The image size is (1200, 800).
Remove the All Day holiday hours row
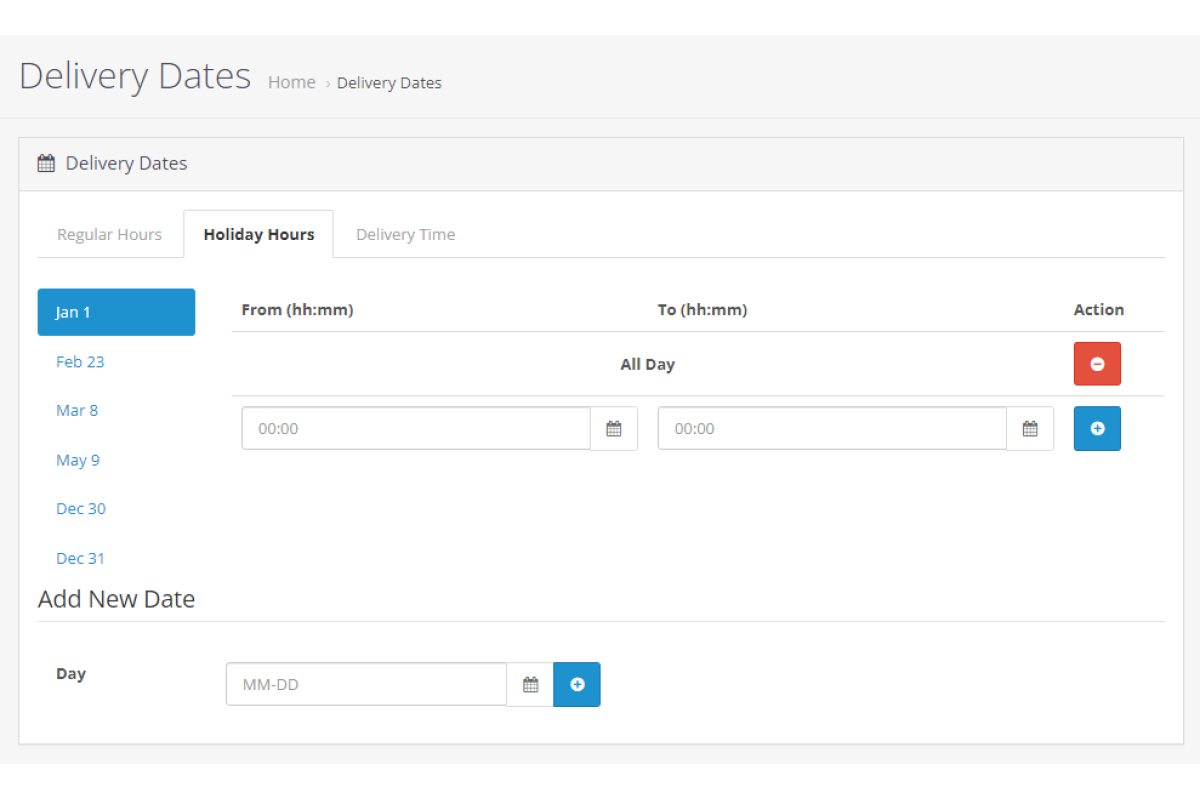point(1097,364)
